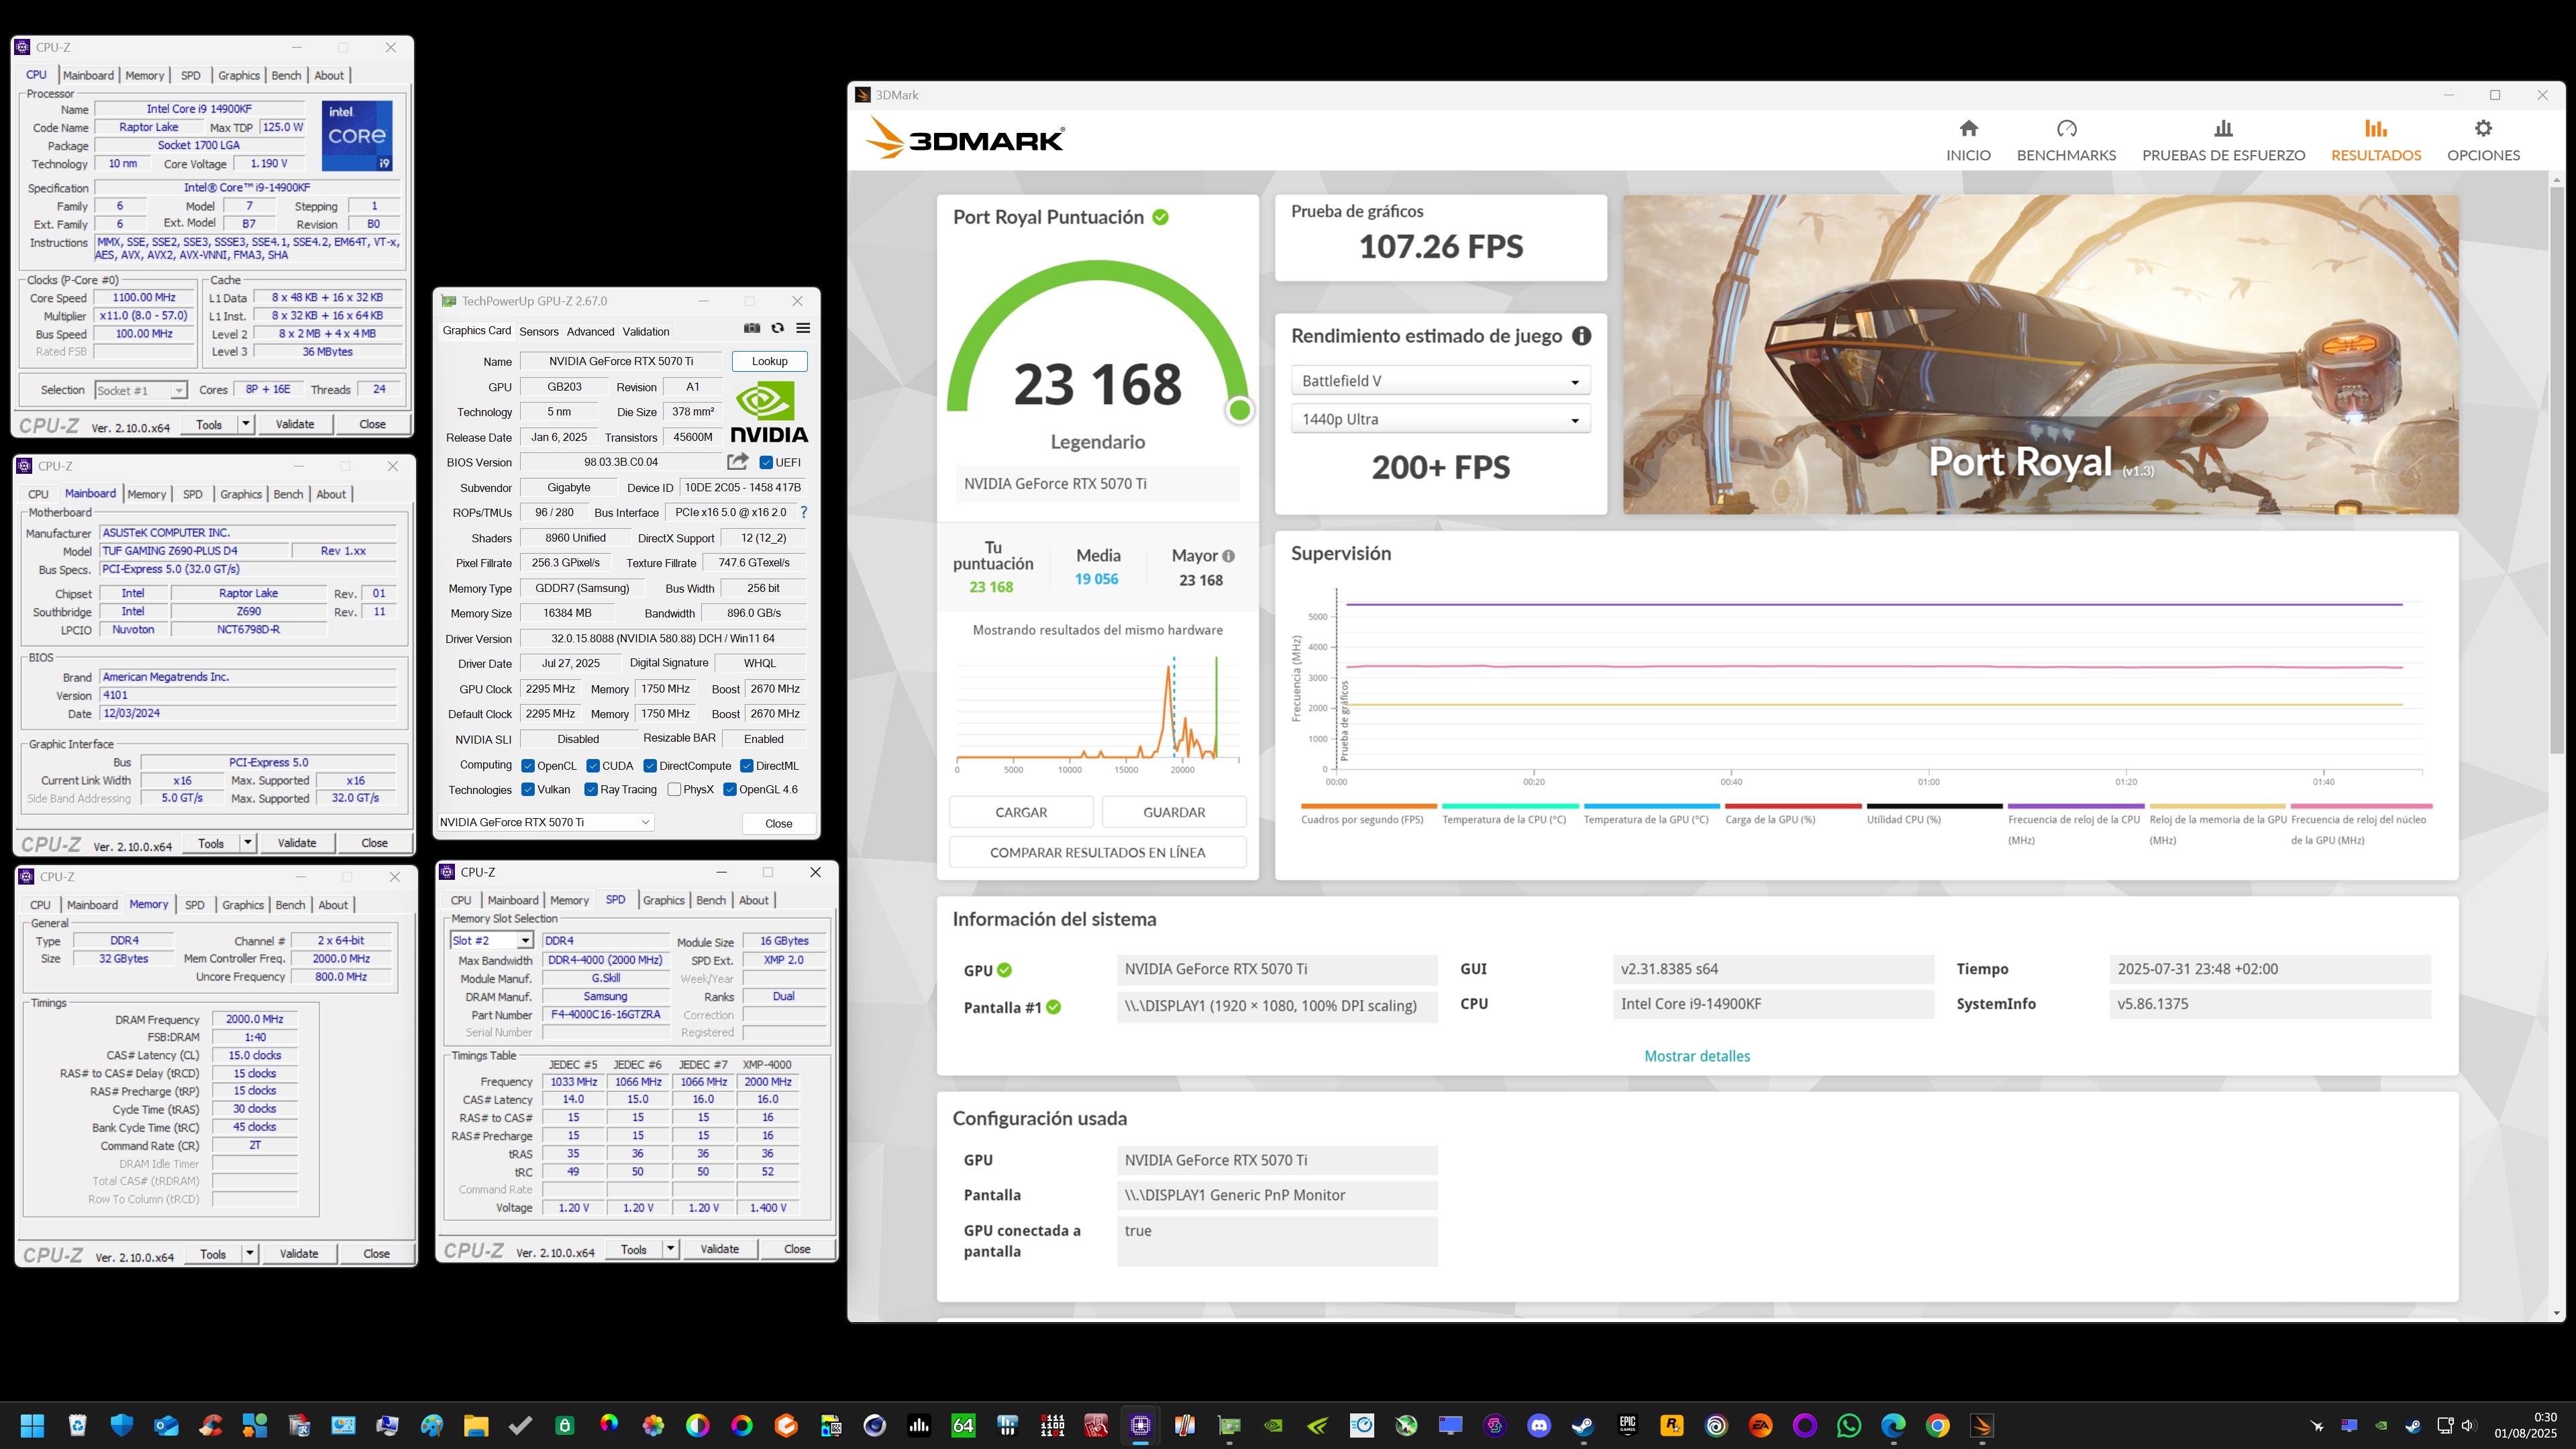Click the GPU-Z refresh icon
Screen dimensions: 2576x1449
(x=777, y=328)
